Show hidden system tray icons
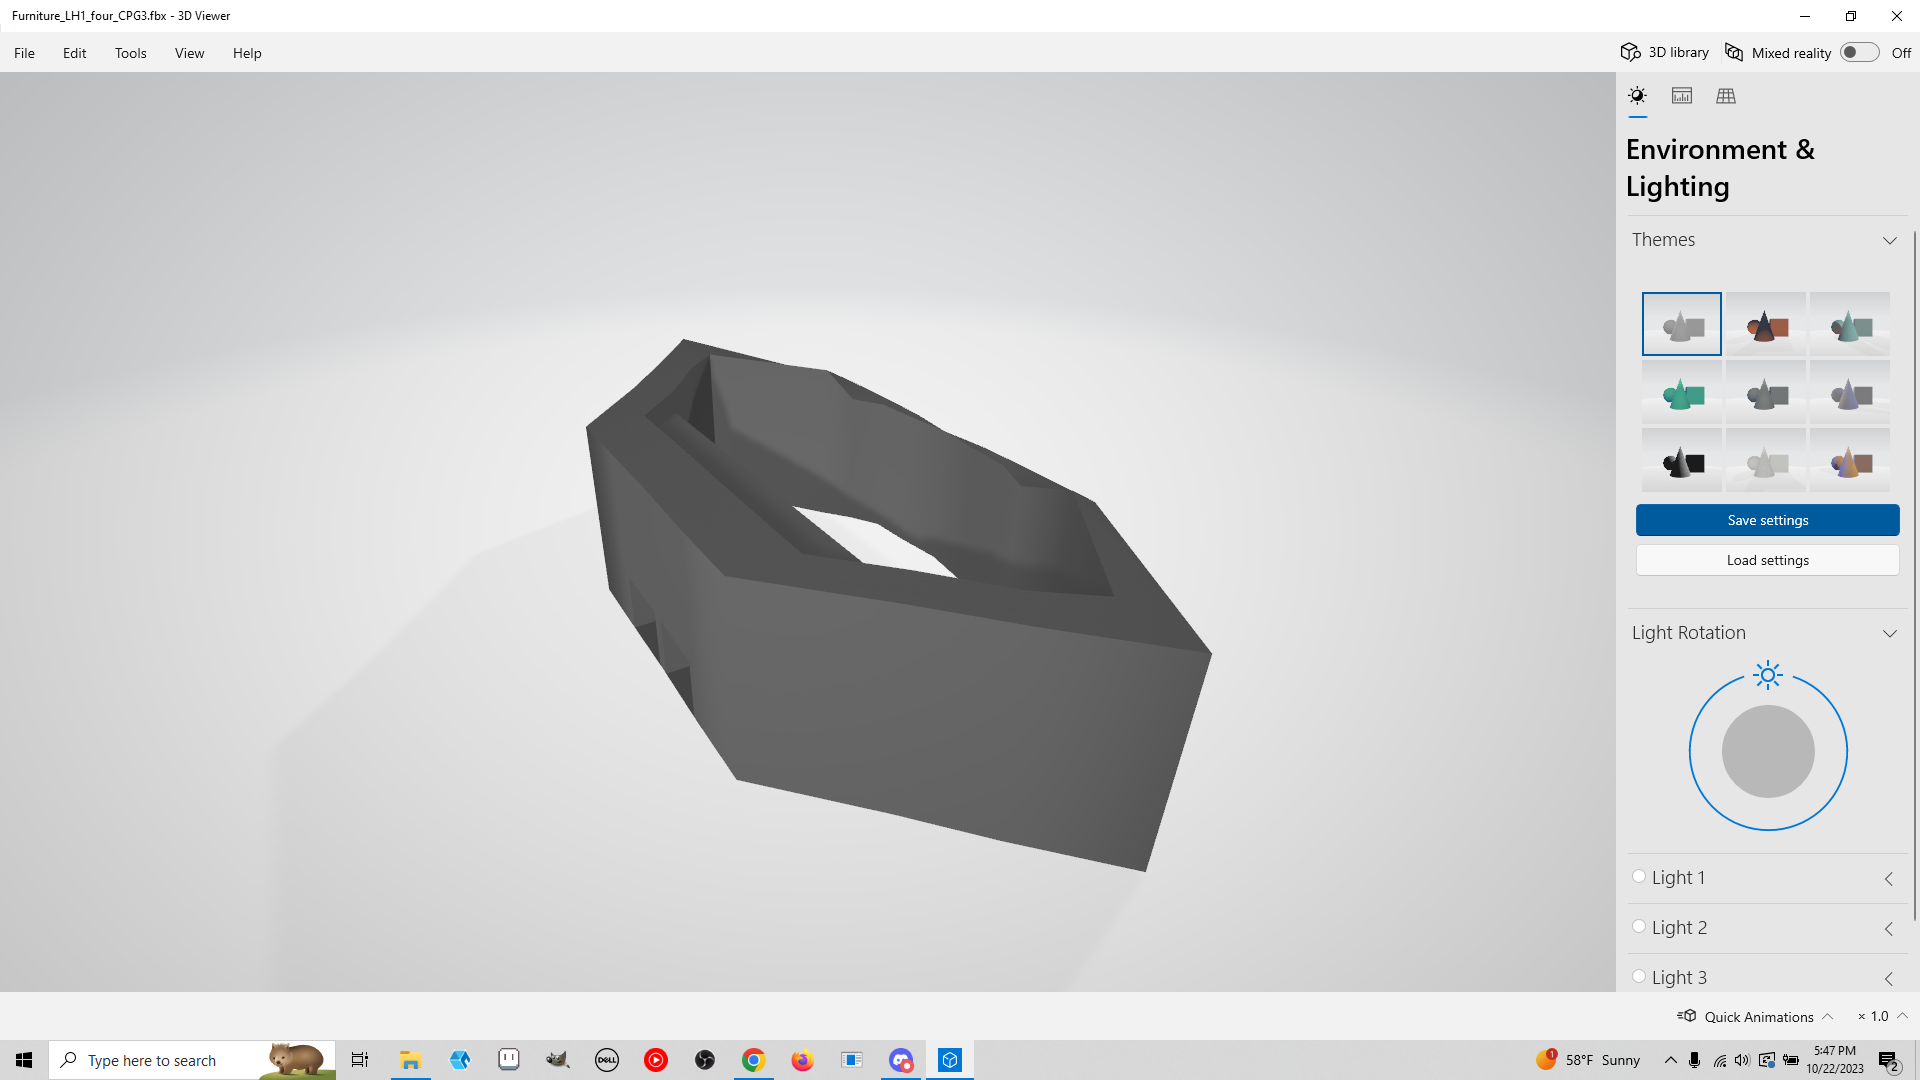The width and height of the screenshot is (1920, 1080). [x=1670, y=1060]
